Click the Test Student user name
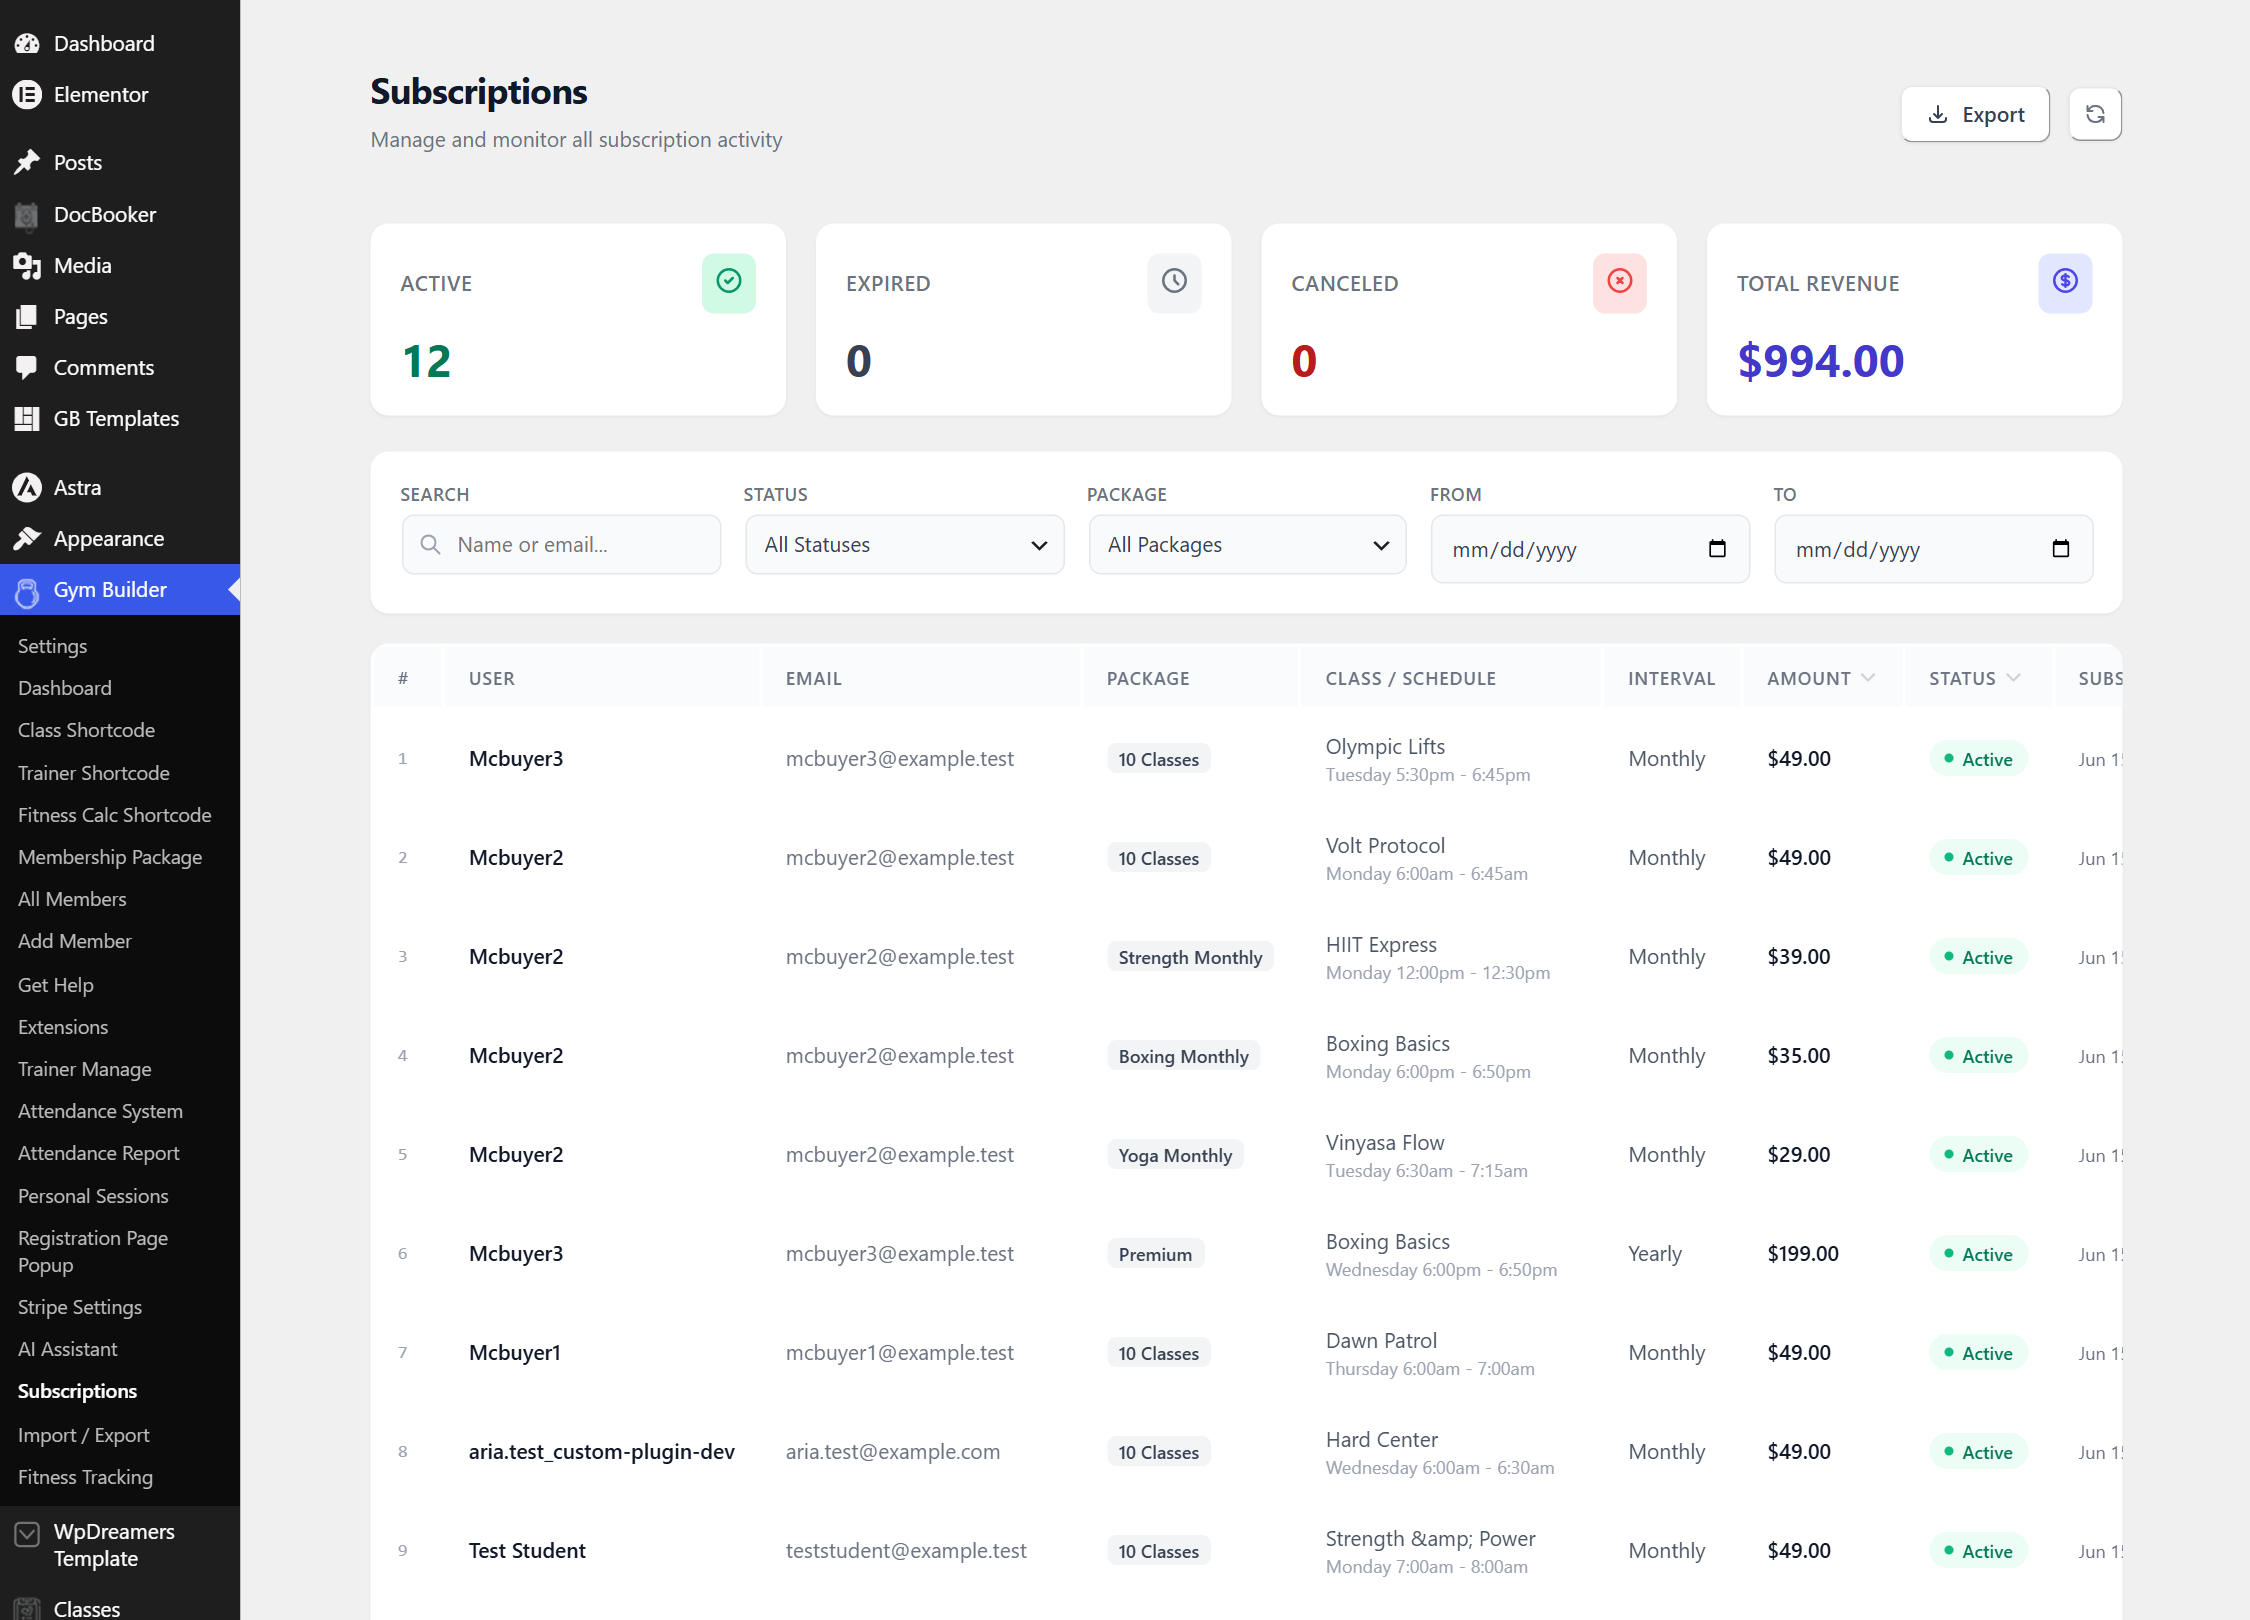The height and width of the screenshot is (1620, 2250). 527,1550
